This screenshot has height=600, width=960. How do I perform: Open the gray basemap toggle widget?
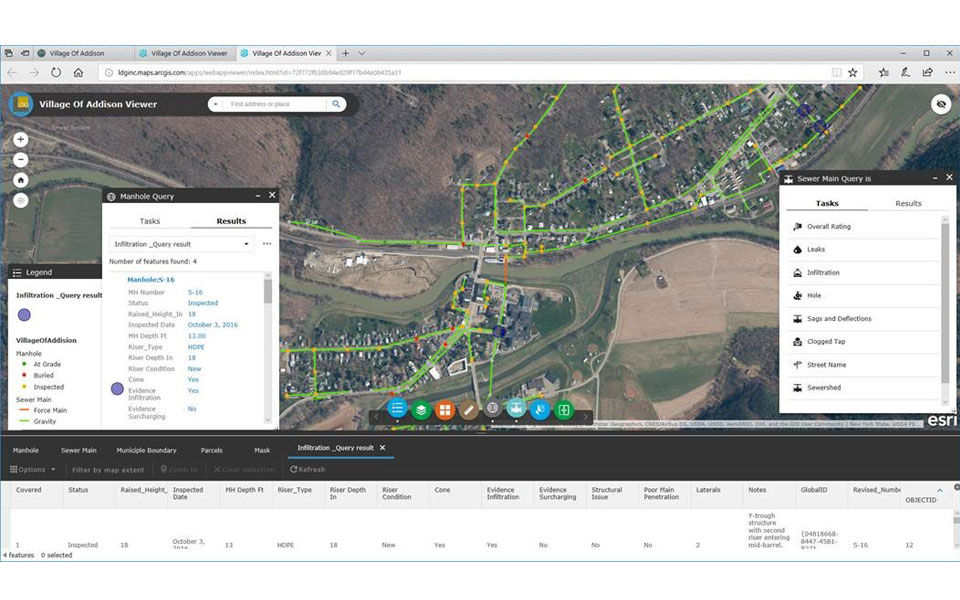coord(492,408)
